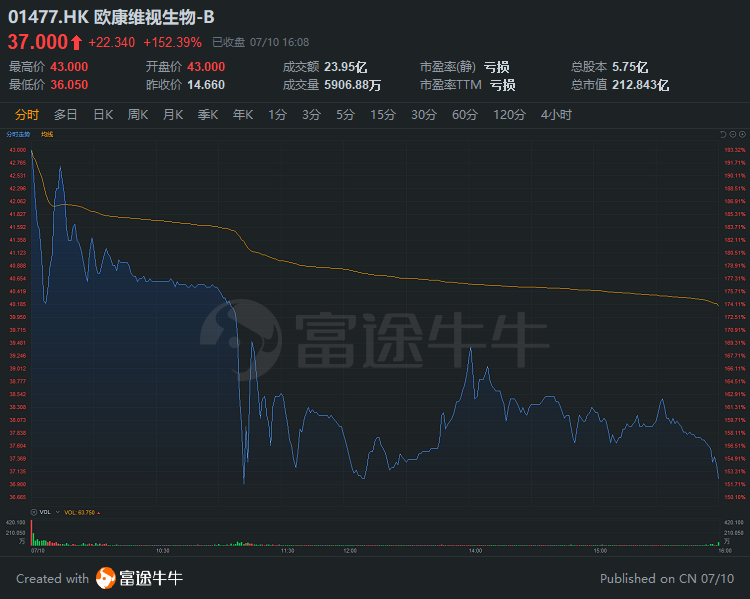Expand the VOL indicator dropdown arrow
Screen dimensions: 750x599
[x=57, y=512]
